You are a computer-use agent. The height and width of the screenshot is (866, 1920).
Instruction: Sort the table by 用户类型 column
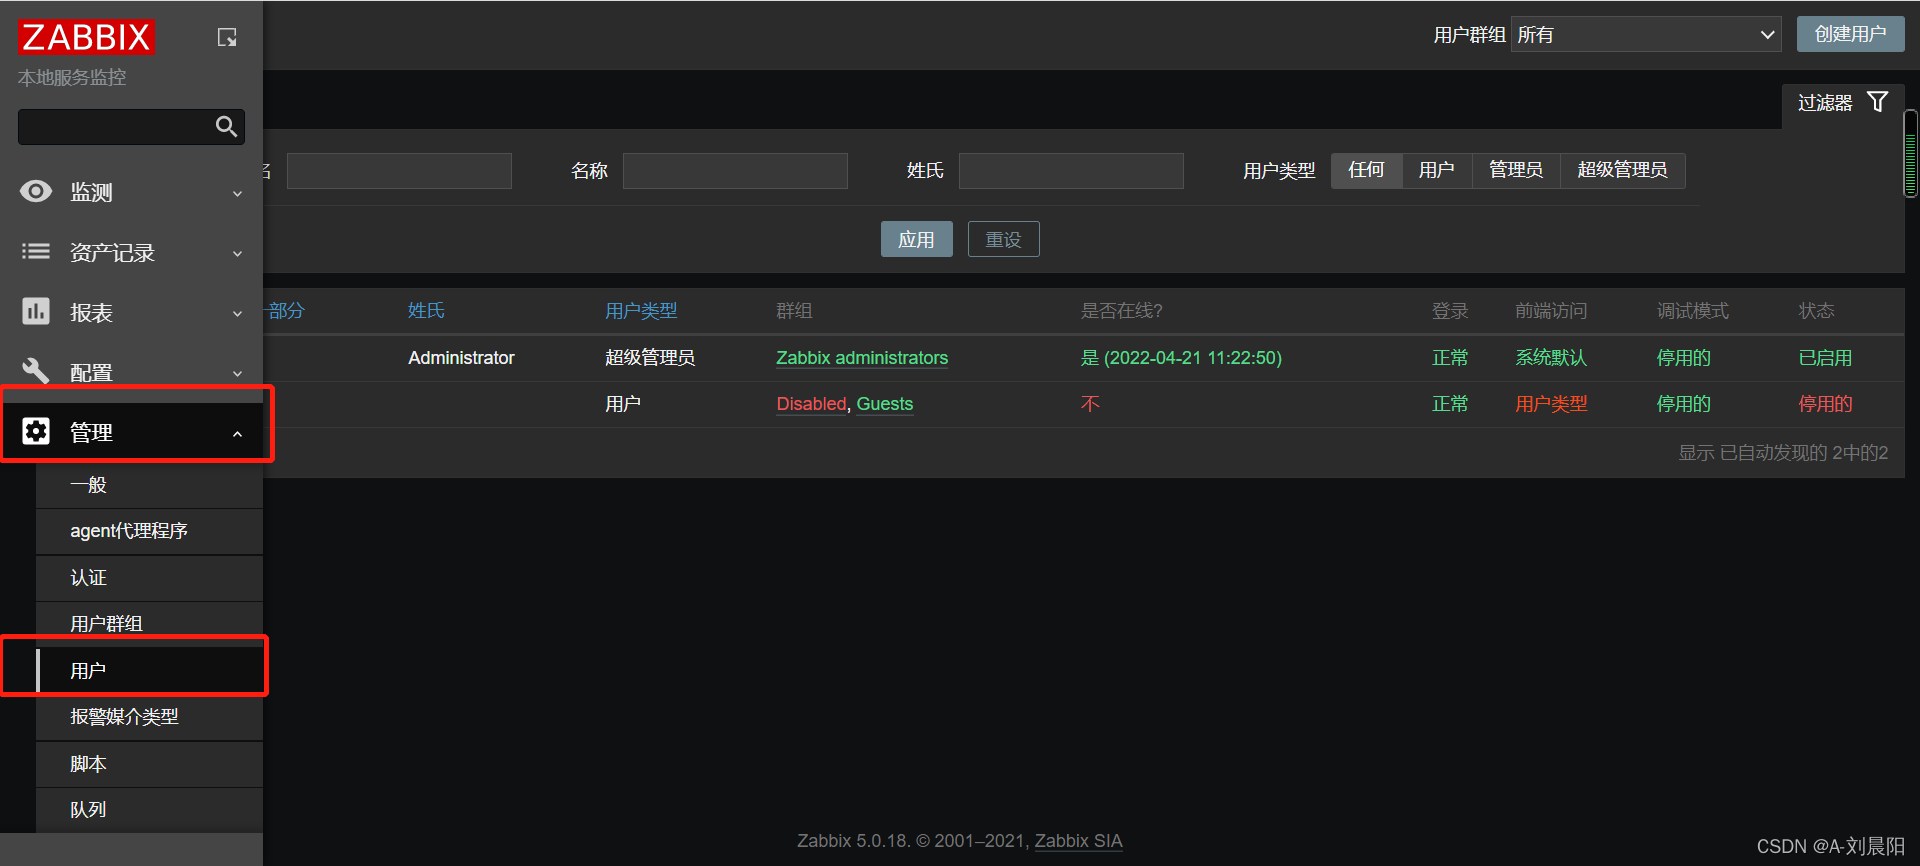641,311
